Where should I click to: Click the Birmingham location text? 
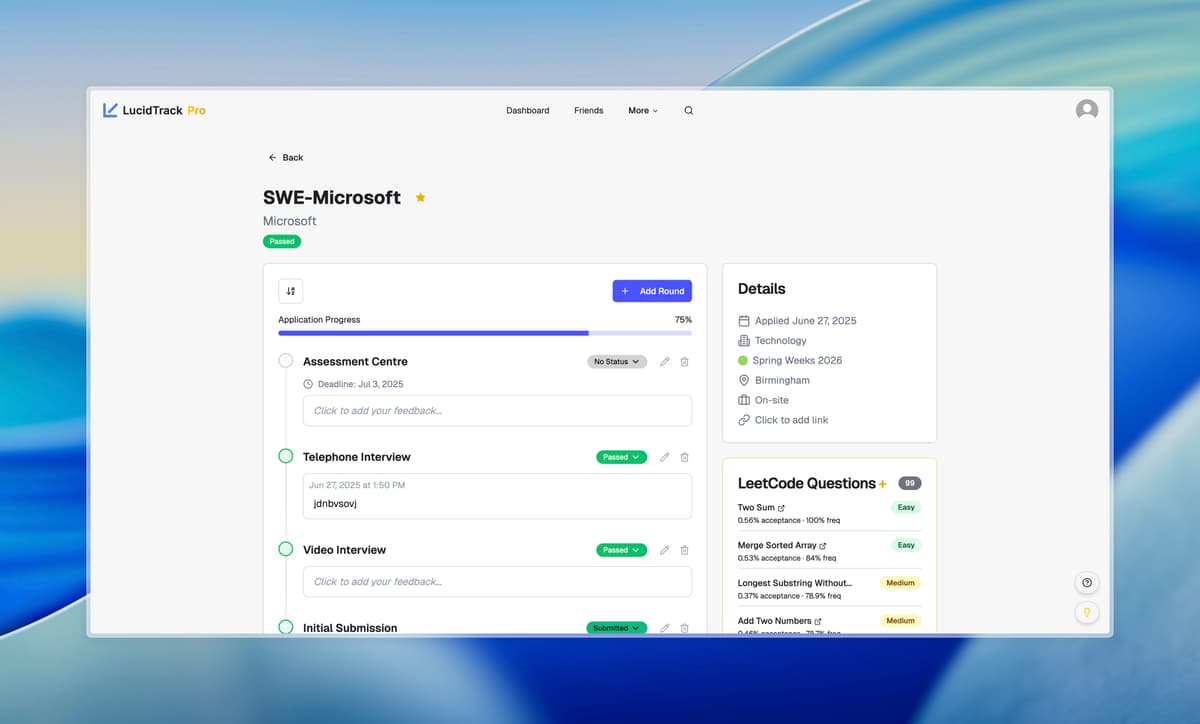pos(782,381)
